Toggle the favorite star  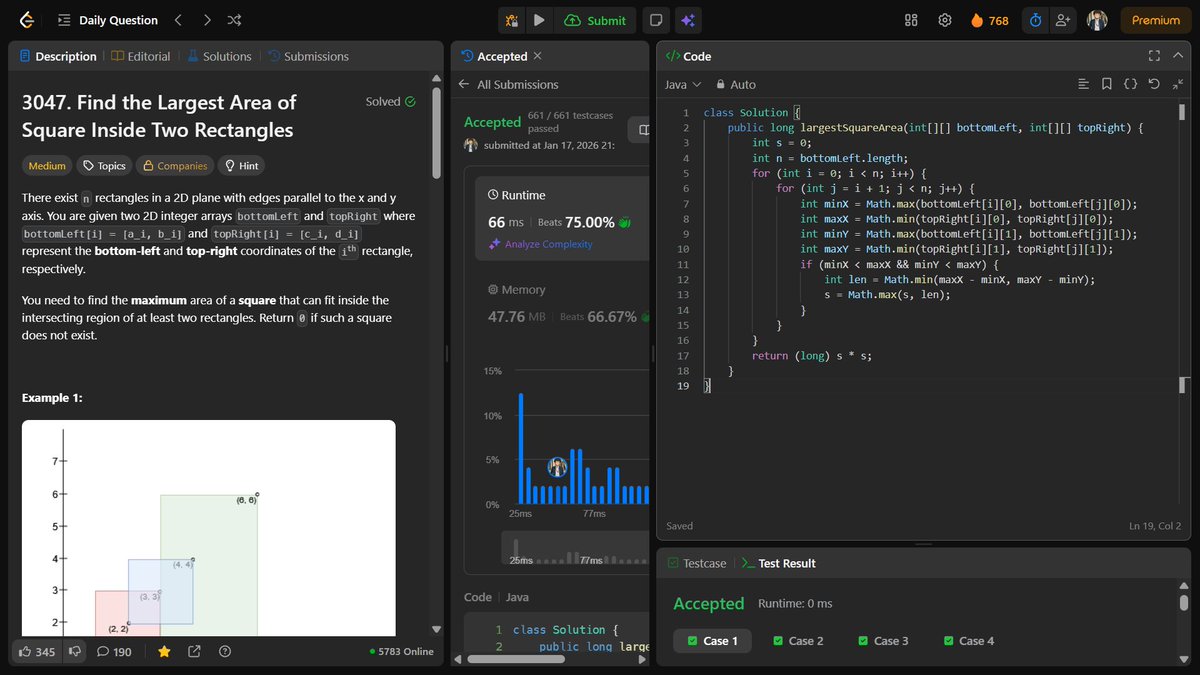(164, 651)
